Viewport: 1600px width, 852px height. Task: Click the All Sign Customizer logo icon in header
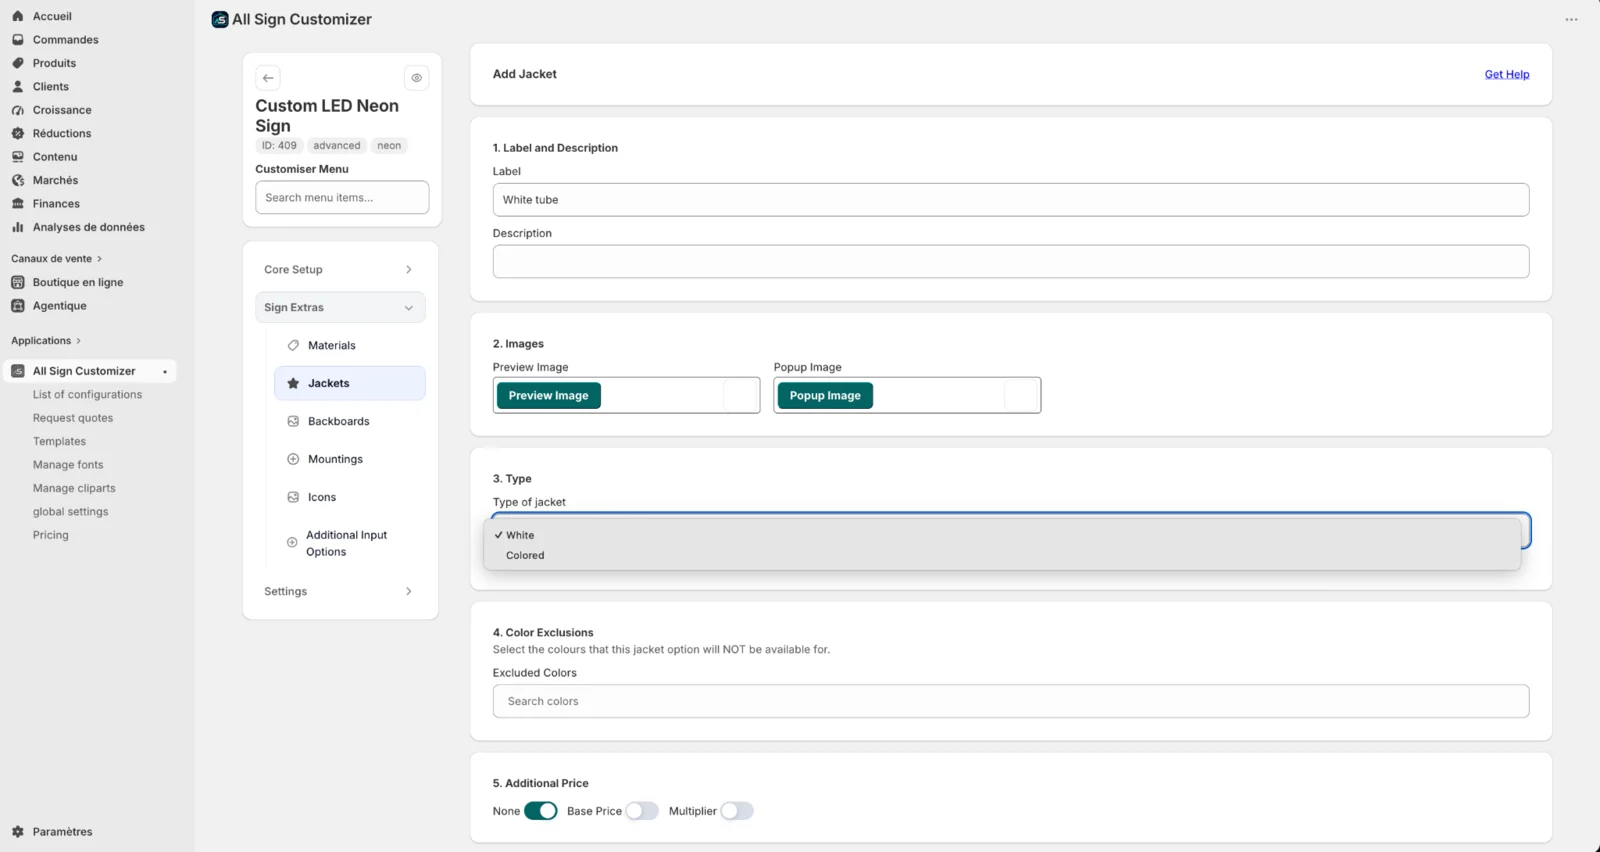[x=220, y=19]
